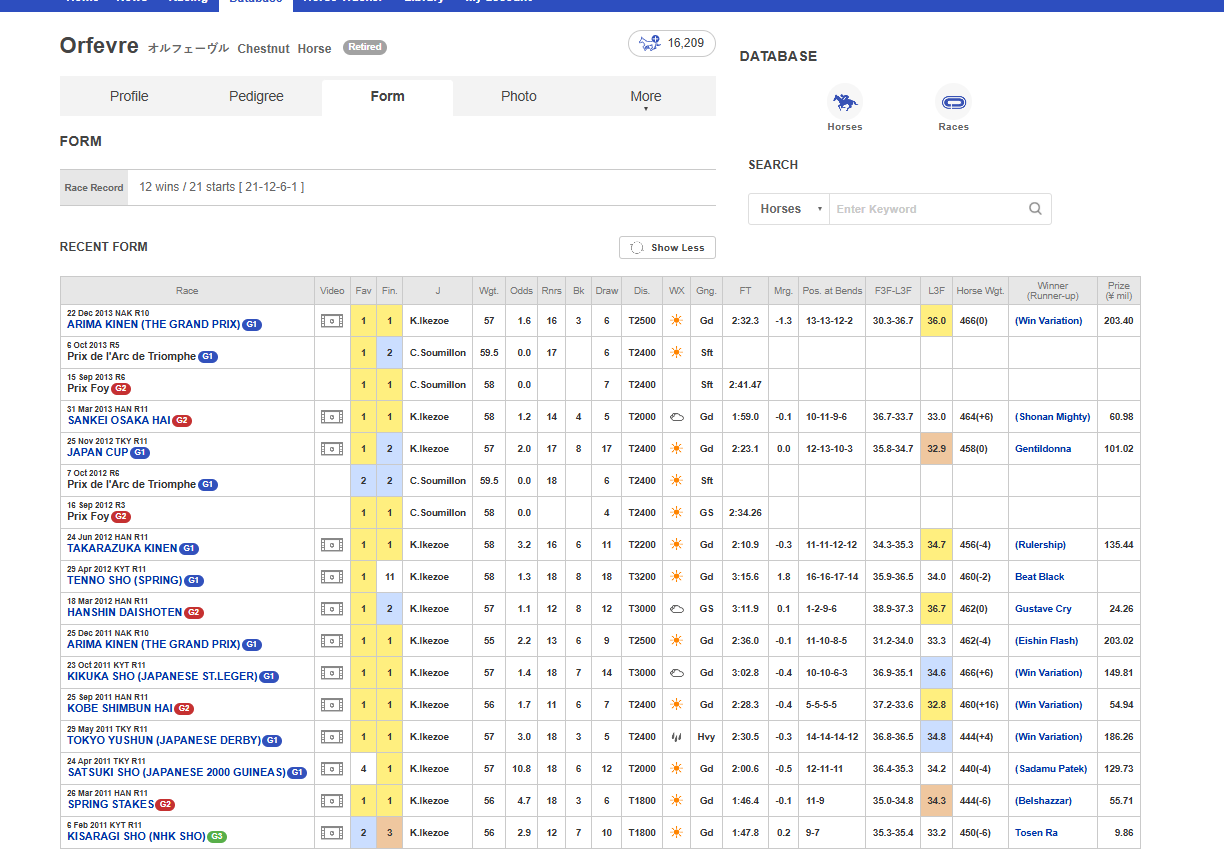Play video for 25 Dec 2011 Arima Kinen
Image resolution: width=1224 pixels, height=849 pixels.
331,641
